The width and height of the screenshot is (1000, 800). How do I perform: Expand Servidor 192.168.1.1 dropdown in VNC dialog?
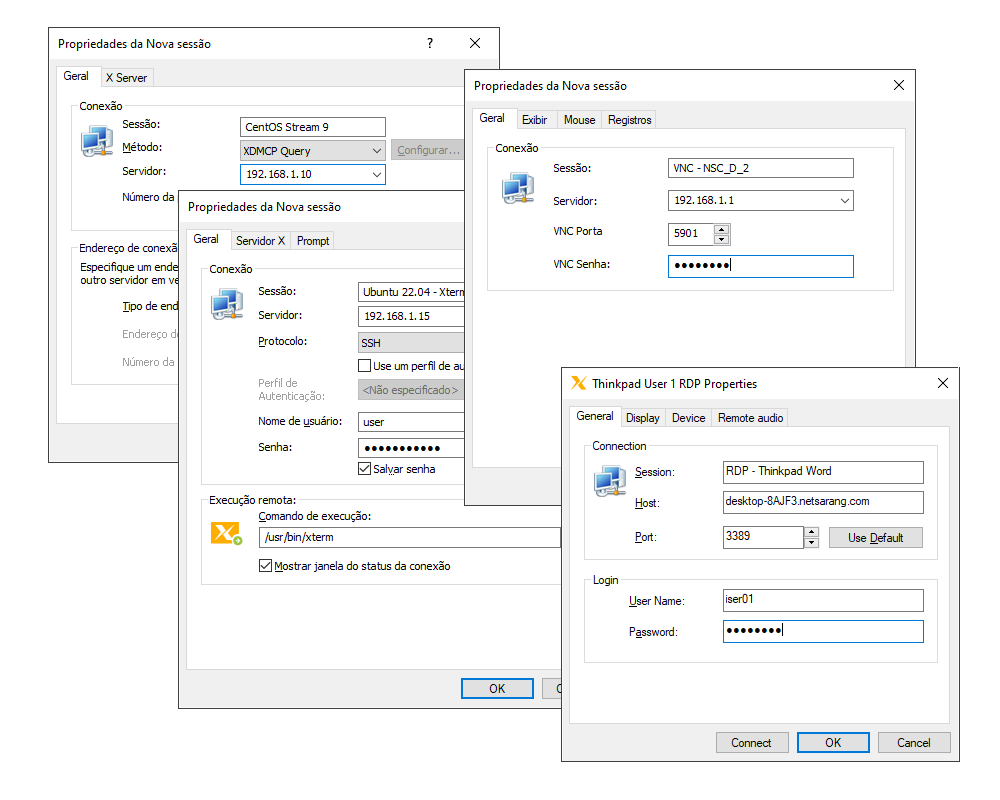point(845,200)
